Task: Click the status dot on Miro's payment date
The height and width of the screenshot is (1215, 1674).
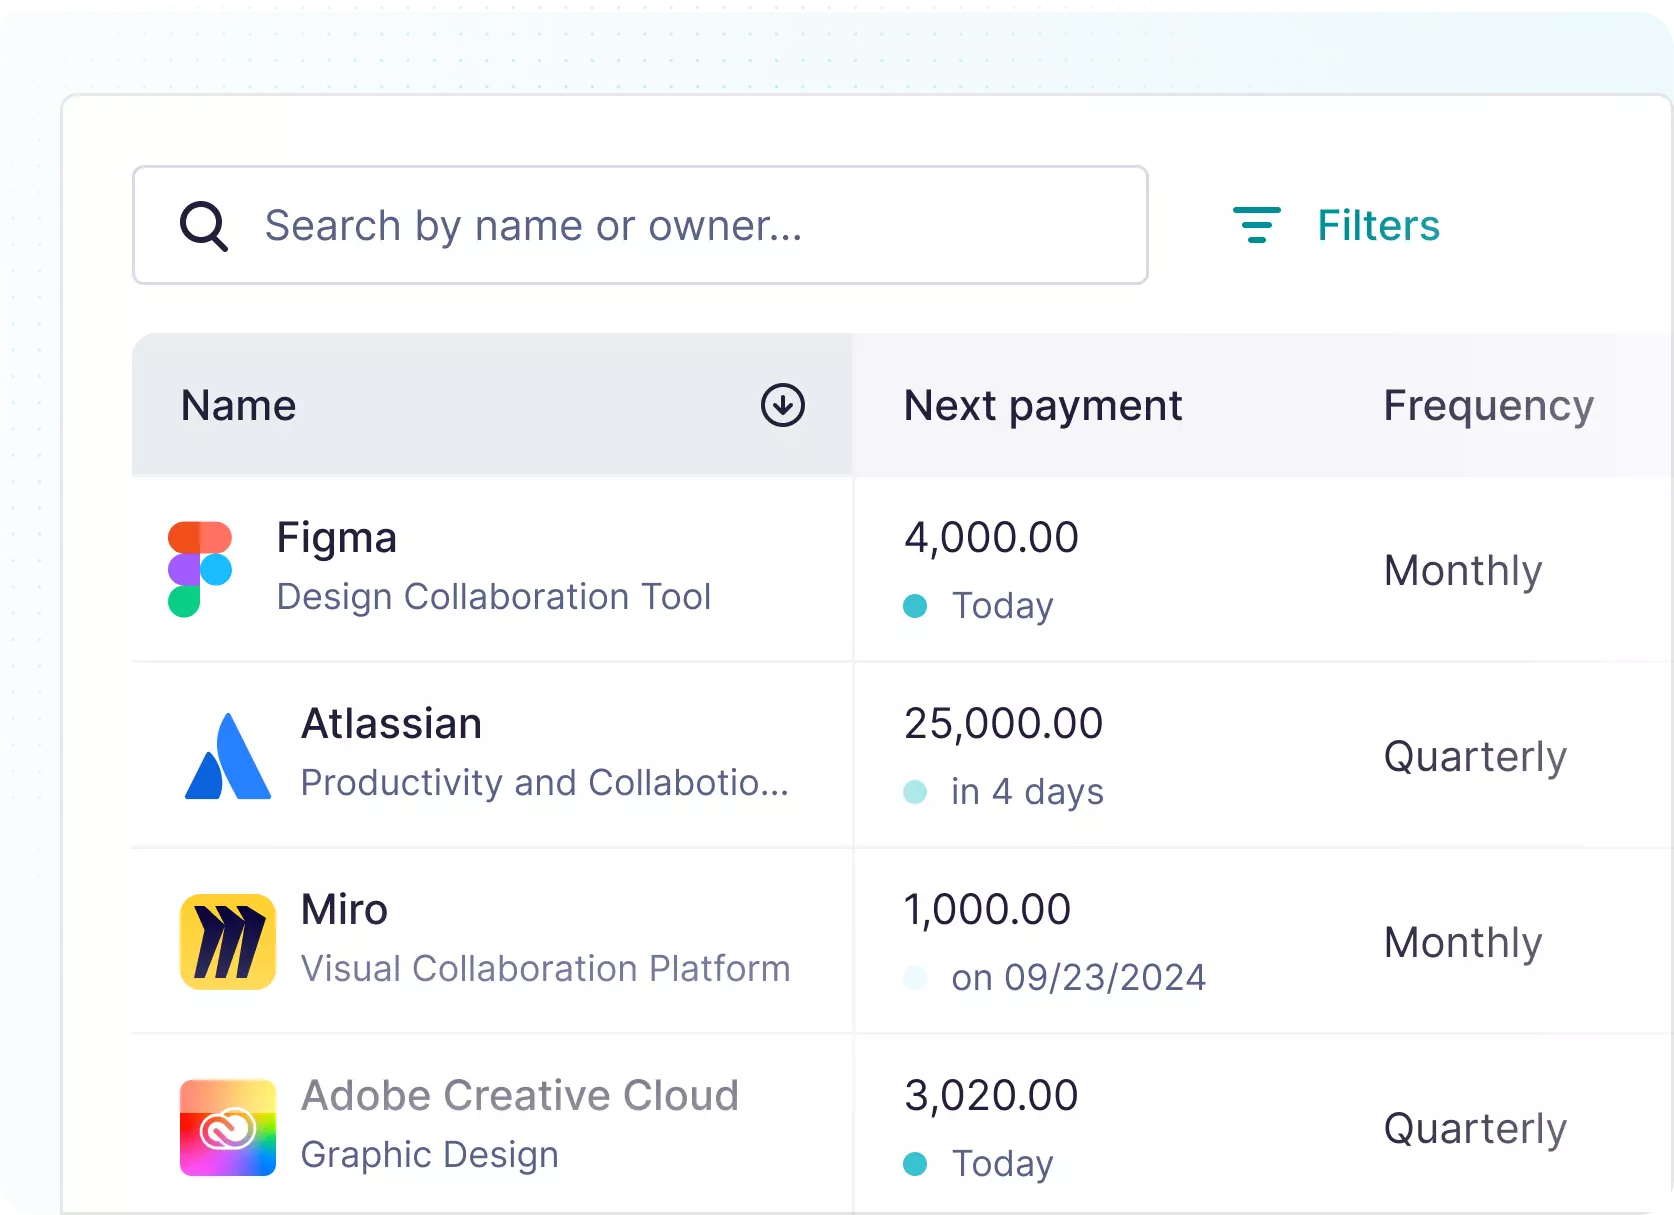Action: 915,978
